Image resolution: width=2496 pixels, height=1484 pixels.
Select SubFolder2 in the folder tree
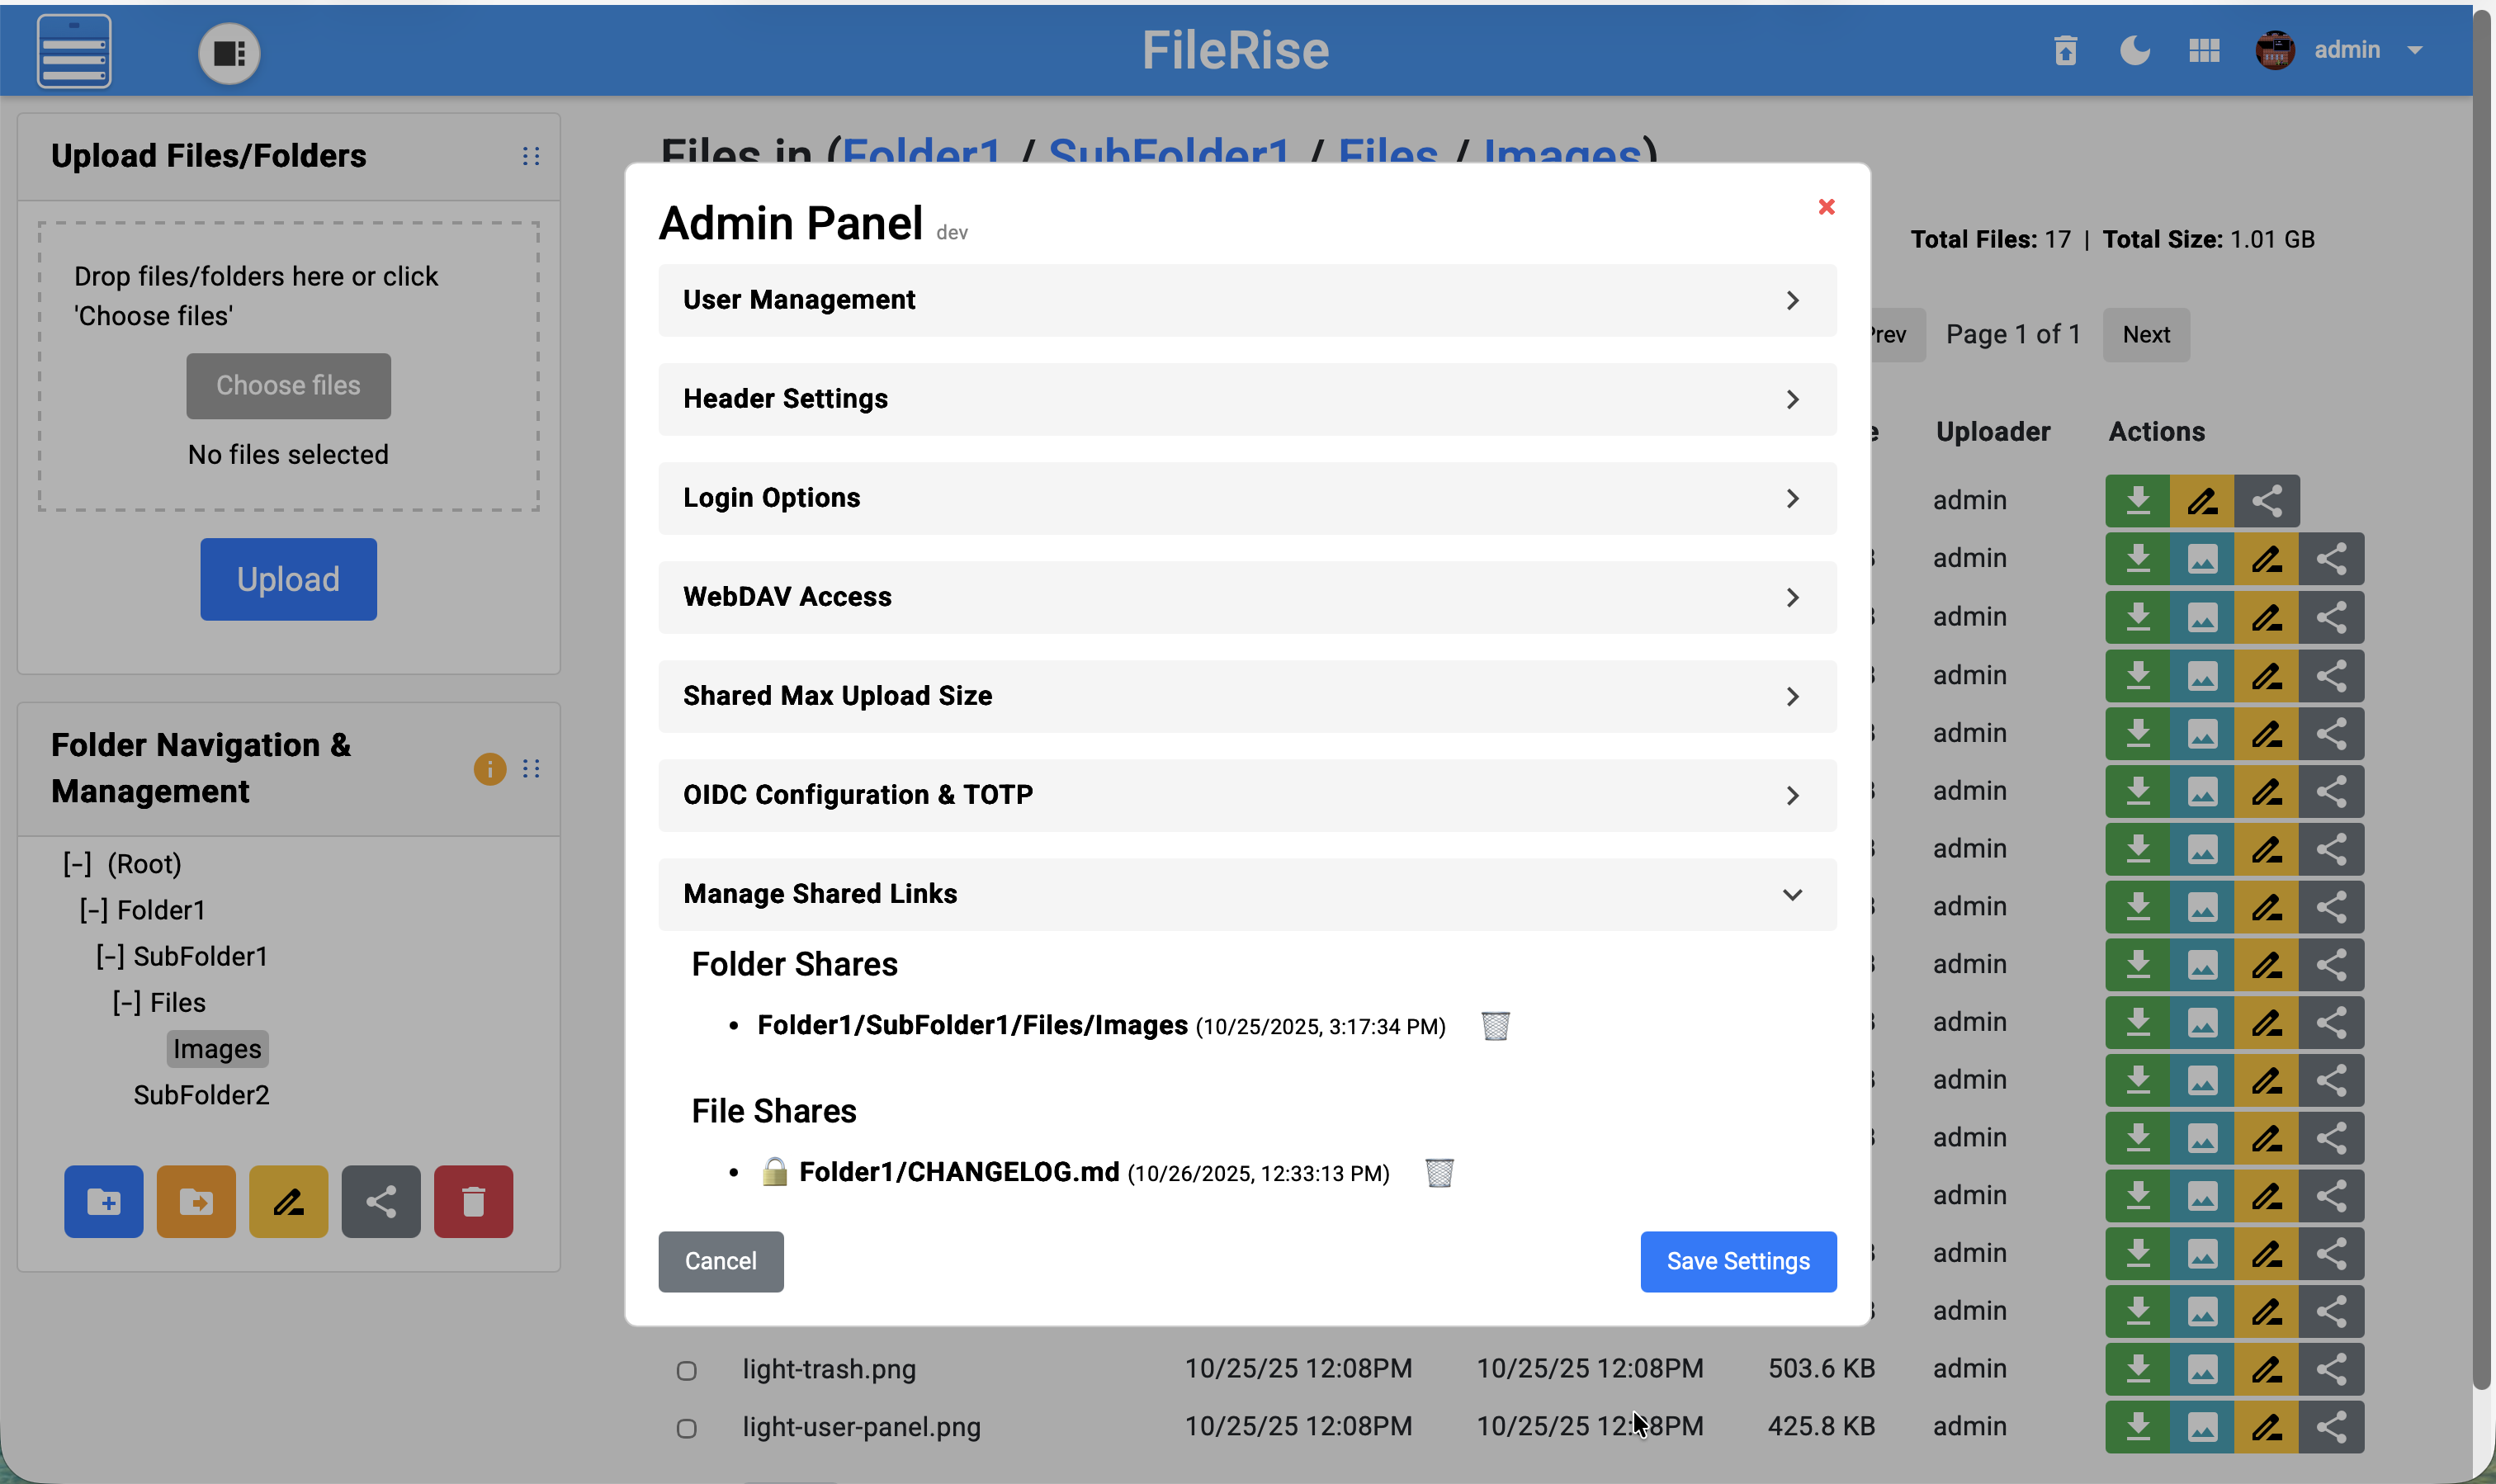tap(201, 1095)
